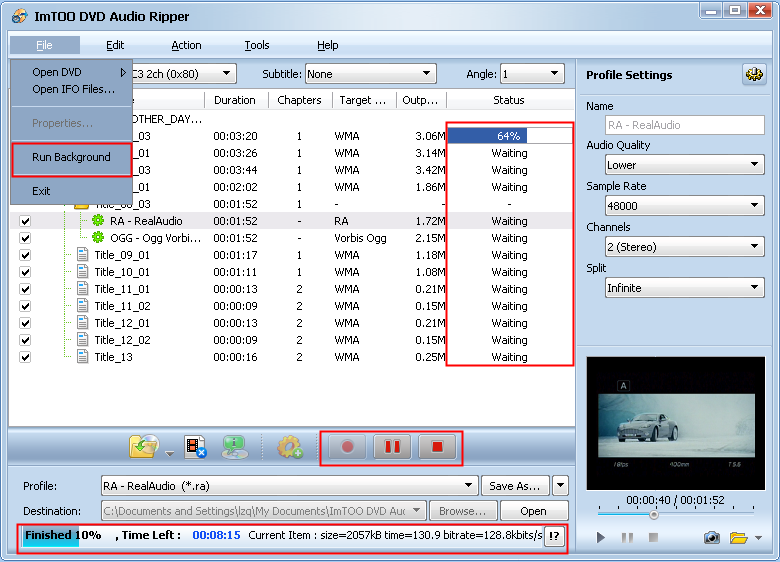
Task: Choose Run Background from File menu
Action: (x=72, y=159)
